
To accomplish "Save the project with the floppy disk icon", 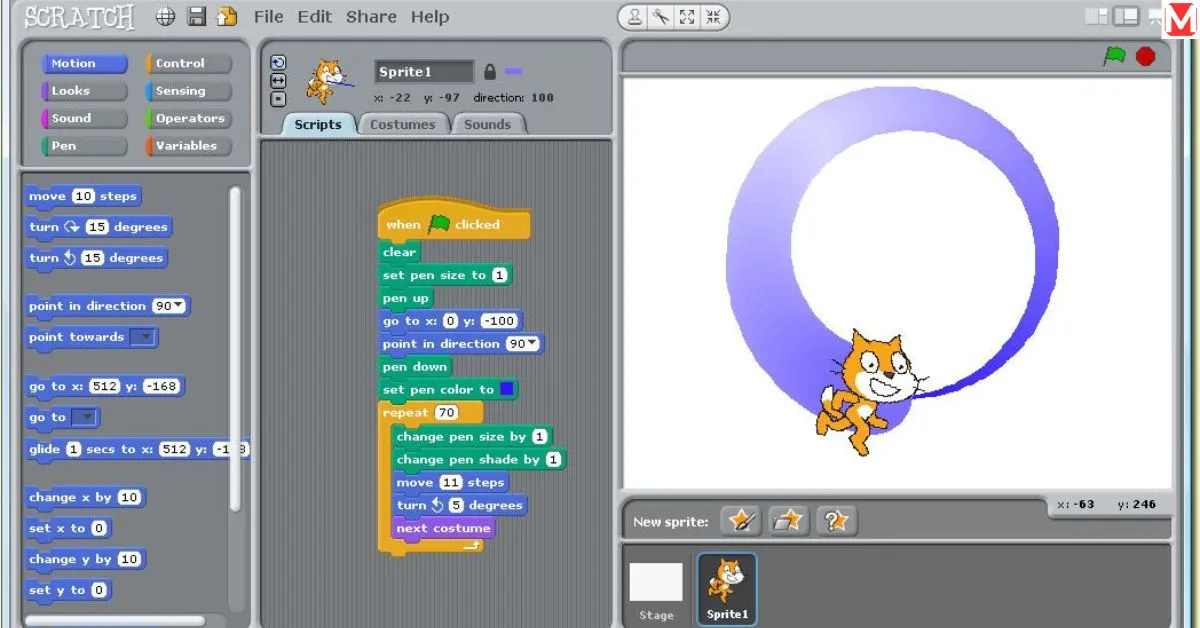I will 197,17.
